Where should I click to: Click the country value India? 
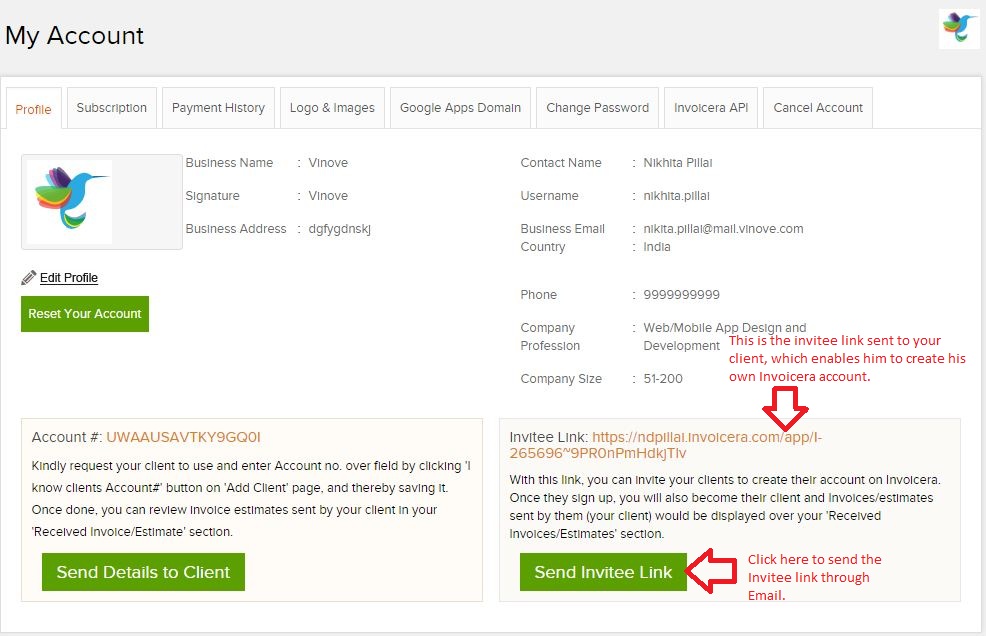click(x=656, y=247)
